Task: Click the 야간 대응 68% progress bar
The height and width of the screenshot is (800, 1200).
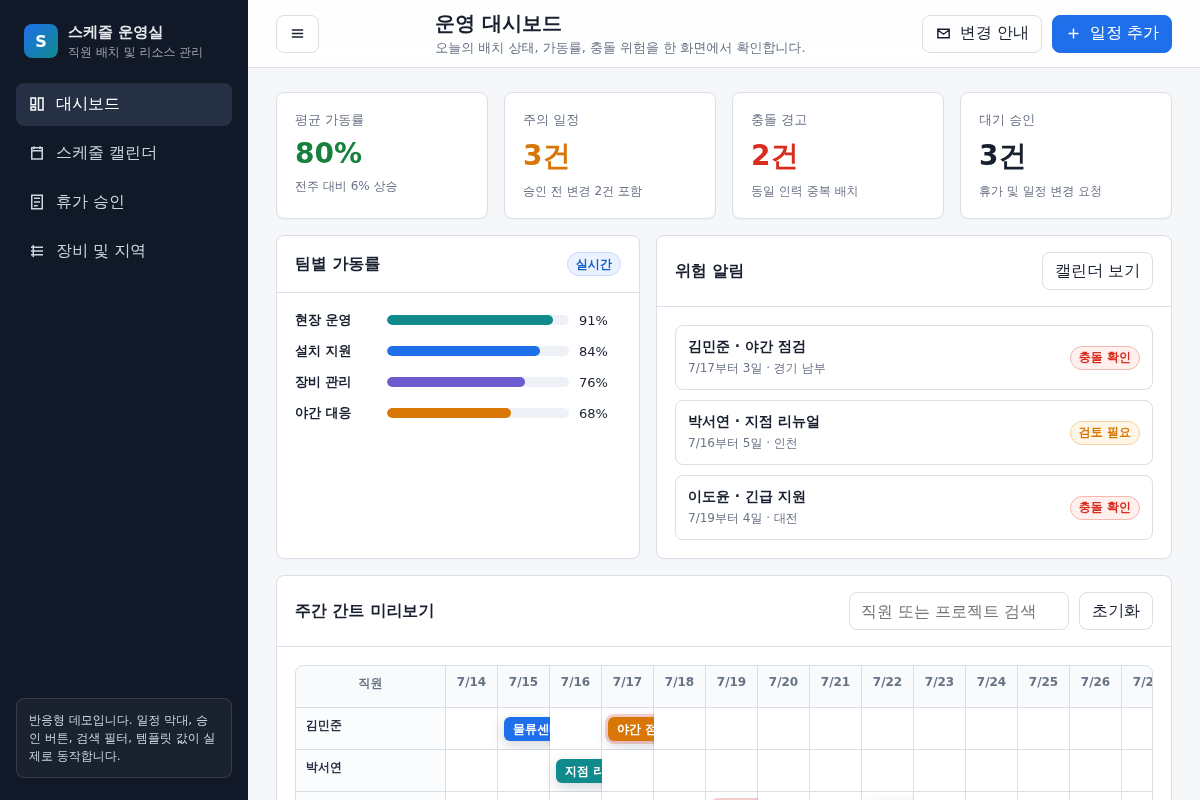Action: tap(478, 413)
